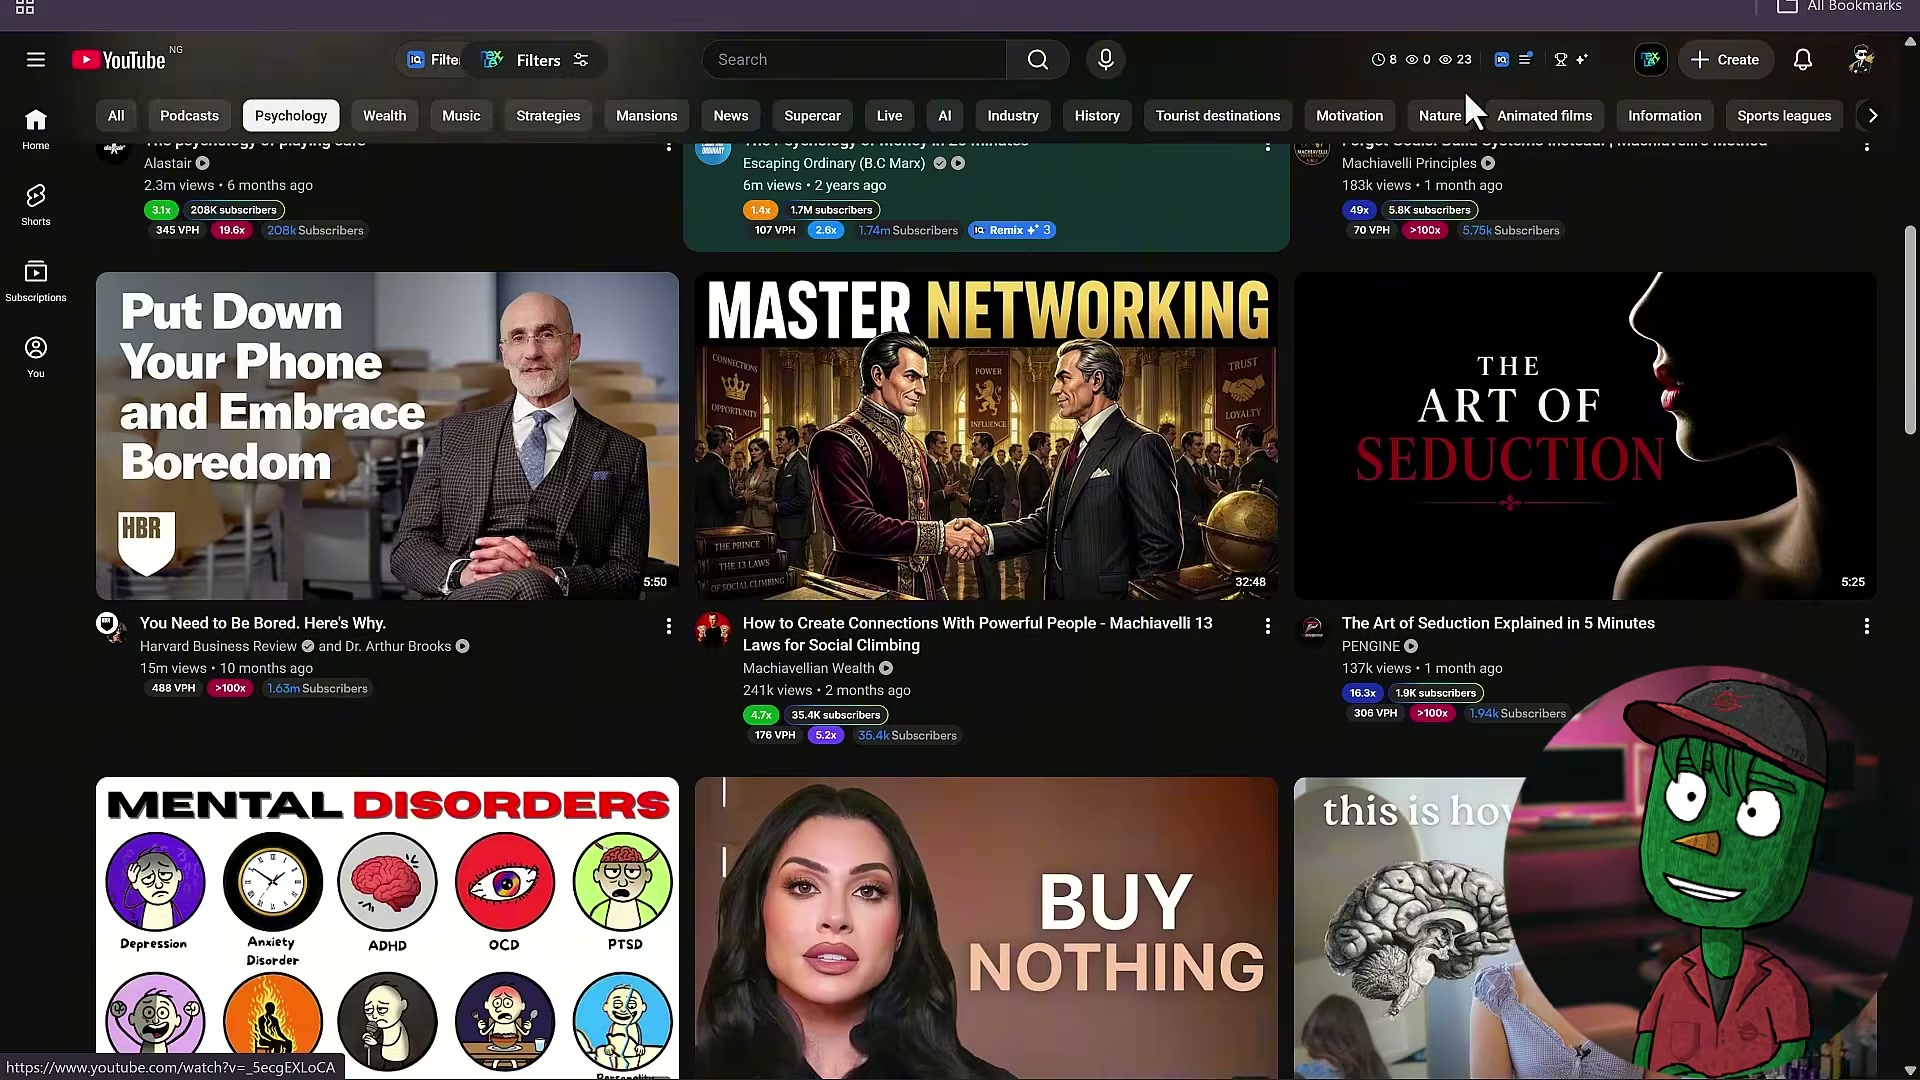Open "How to Create Connections With Powerful People" title

977,634
